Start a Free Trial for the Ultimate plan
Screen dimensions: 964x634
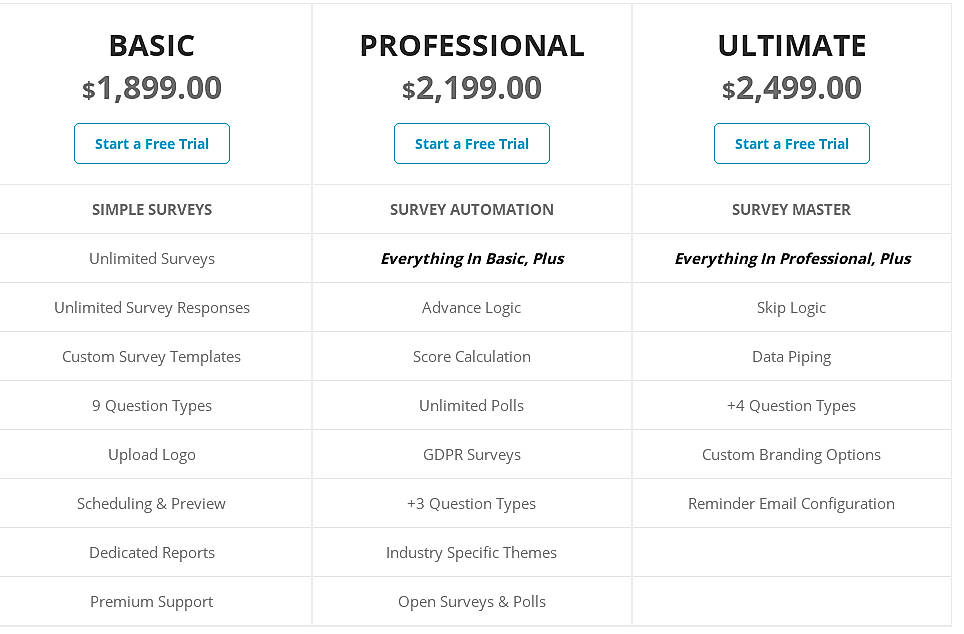click(x=791, y=143)
